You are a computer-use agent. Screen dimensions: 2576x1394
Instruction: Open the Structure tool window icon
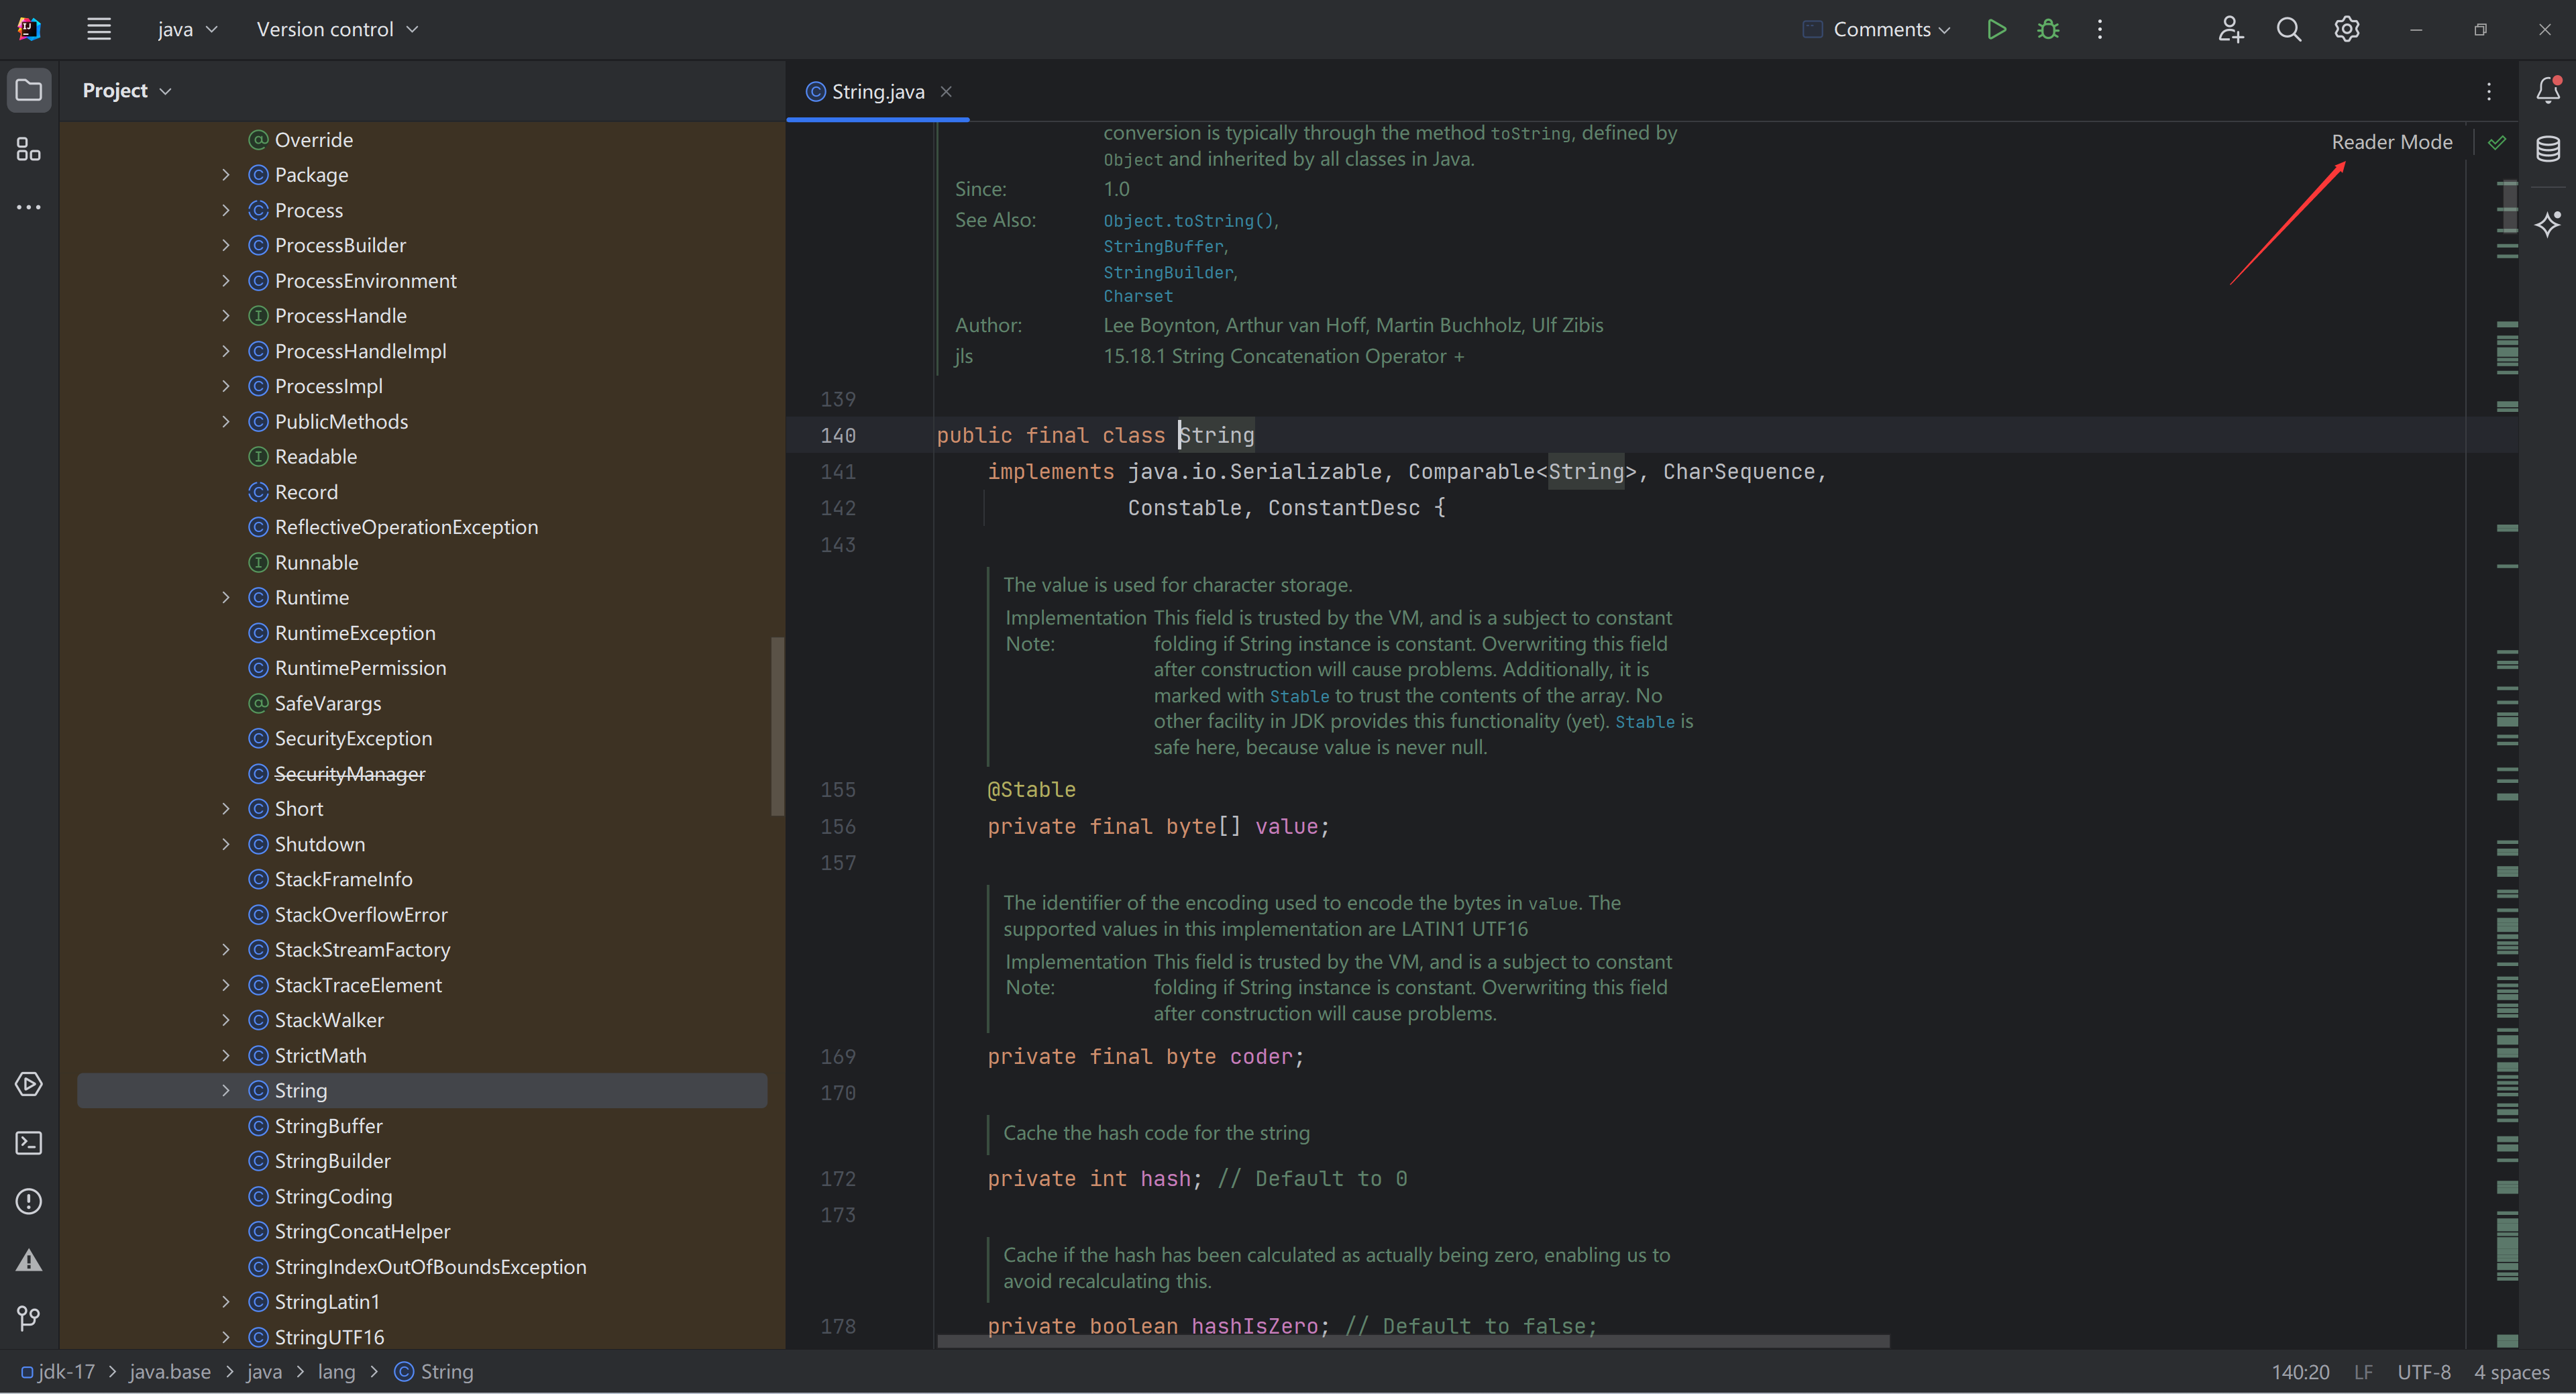point(29,149)
